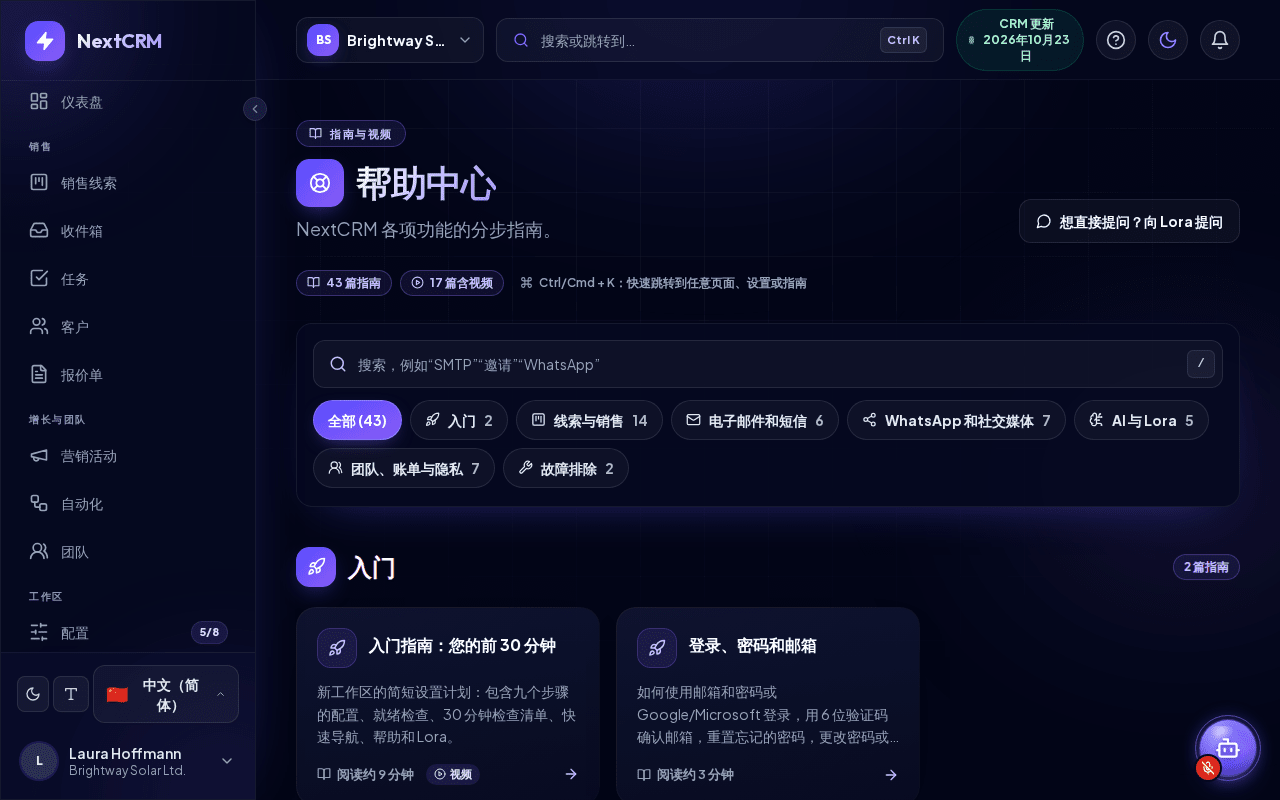Open the 客户 customers page
The image size is (1280, 800).
(x=128, y=327)
